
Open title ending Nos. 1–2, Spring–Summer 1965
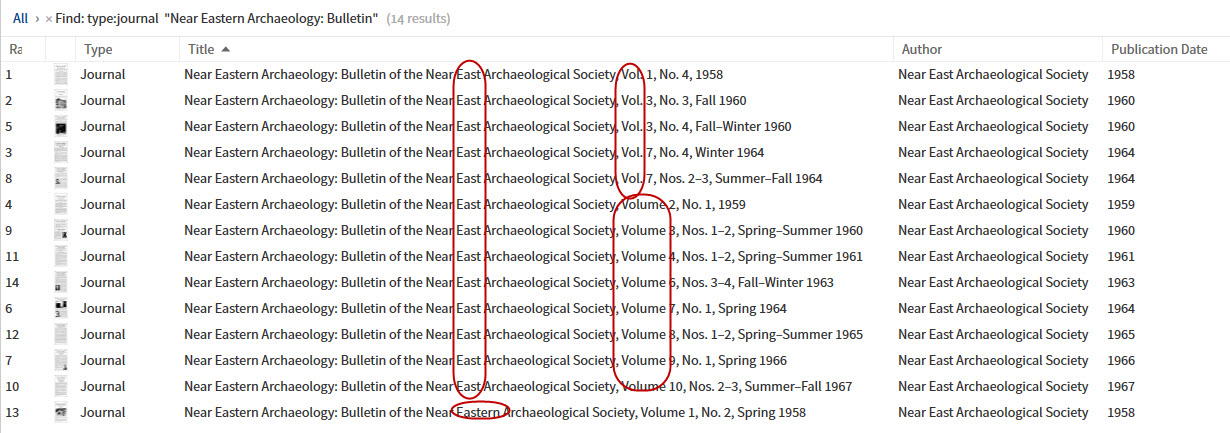523,334
